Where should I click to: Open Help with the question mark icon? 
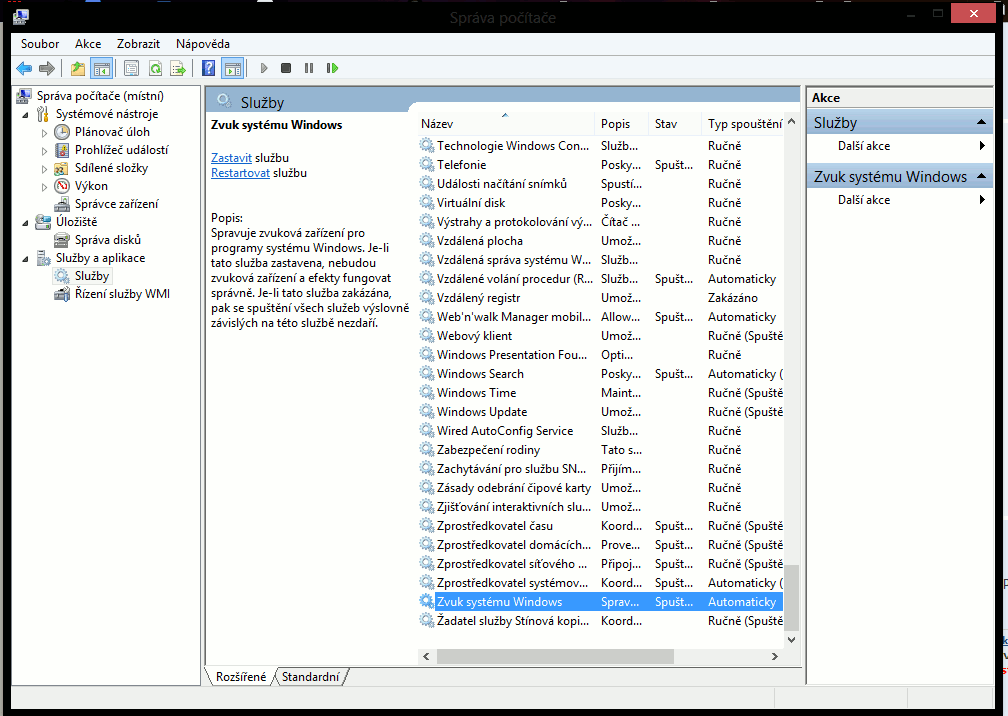[x=208, y=68]
